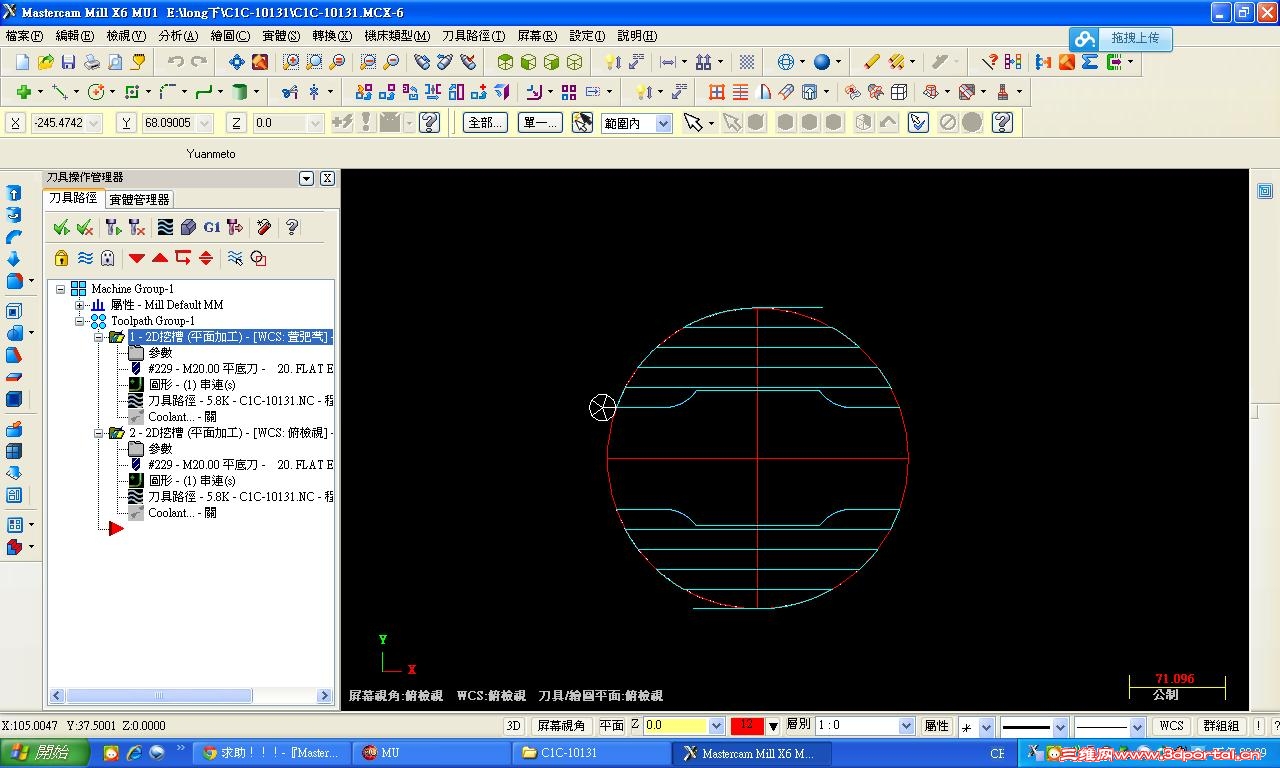Image resolution: width=1280 pixels, height=768 pixels.
Task: Toggle the 3D mode button in status bar
Action: click(x=513, y=726)
